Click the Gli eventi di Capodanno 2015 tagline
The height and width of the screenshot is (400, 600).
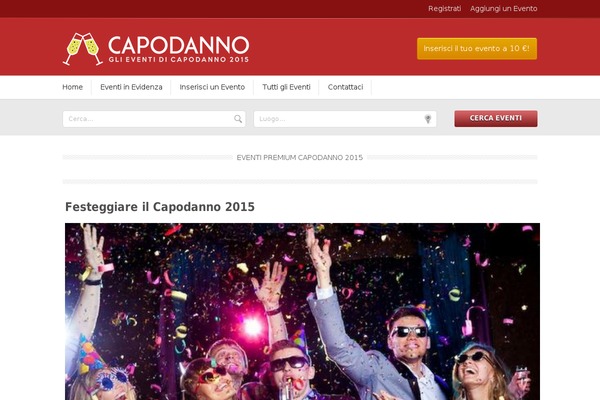179,60
